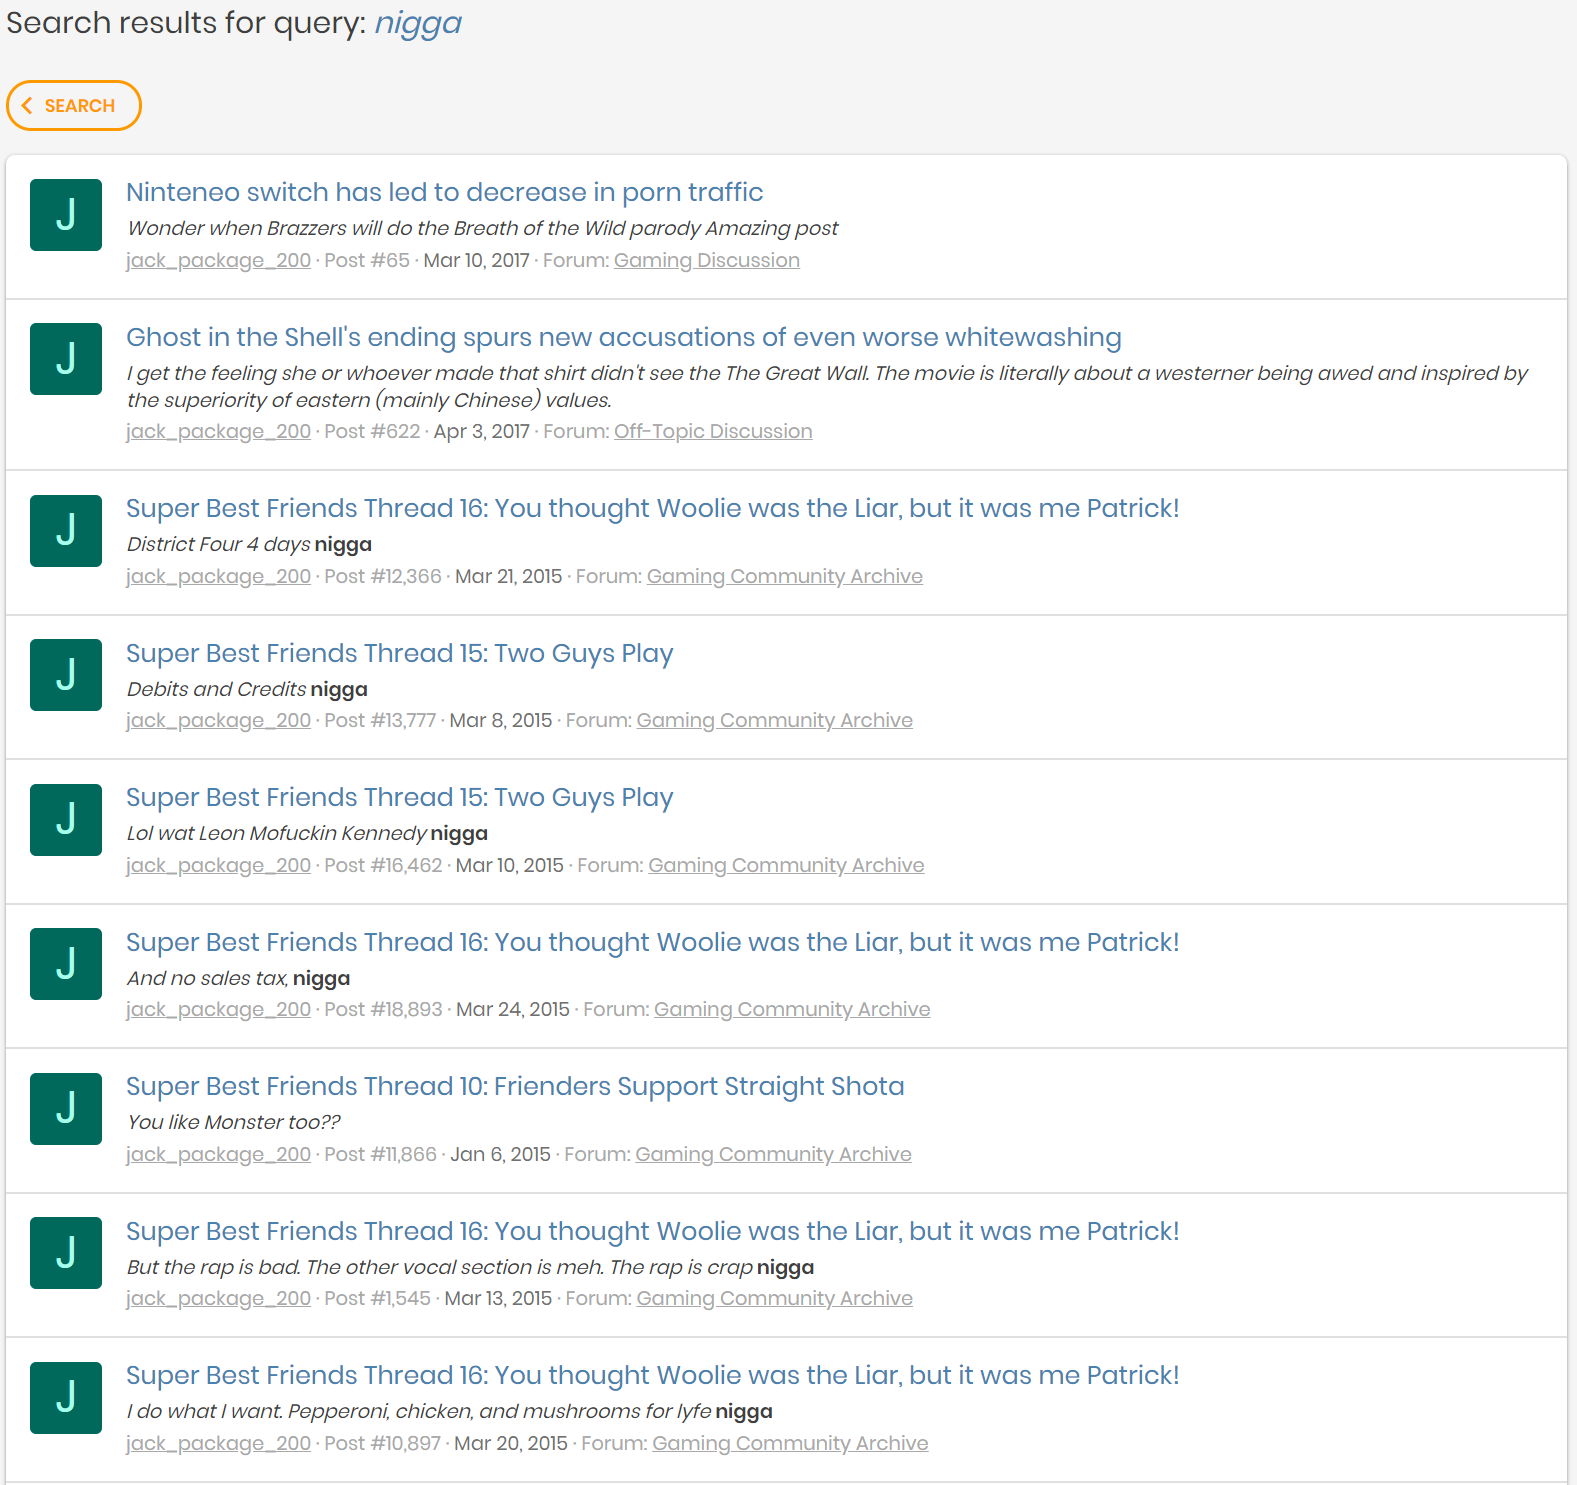Visit the Off-Topic Discussion forum link
Image resolution: width=1577 pixels, height=1485 pixels.
click(713, 431)
